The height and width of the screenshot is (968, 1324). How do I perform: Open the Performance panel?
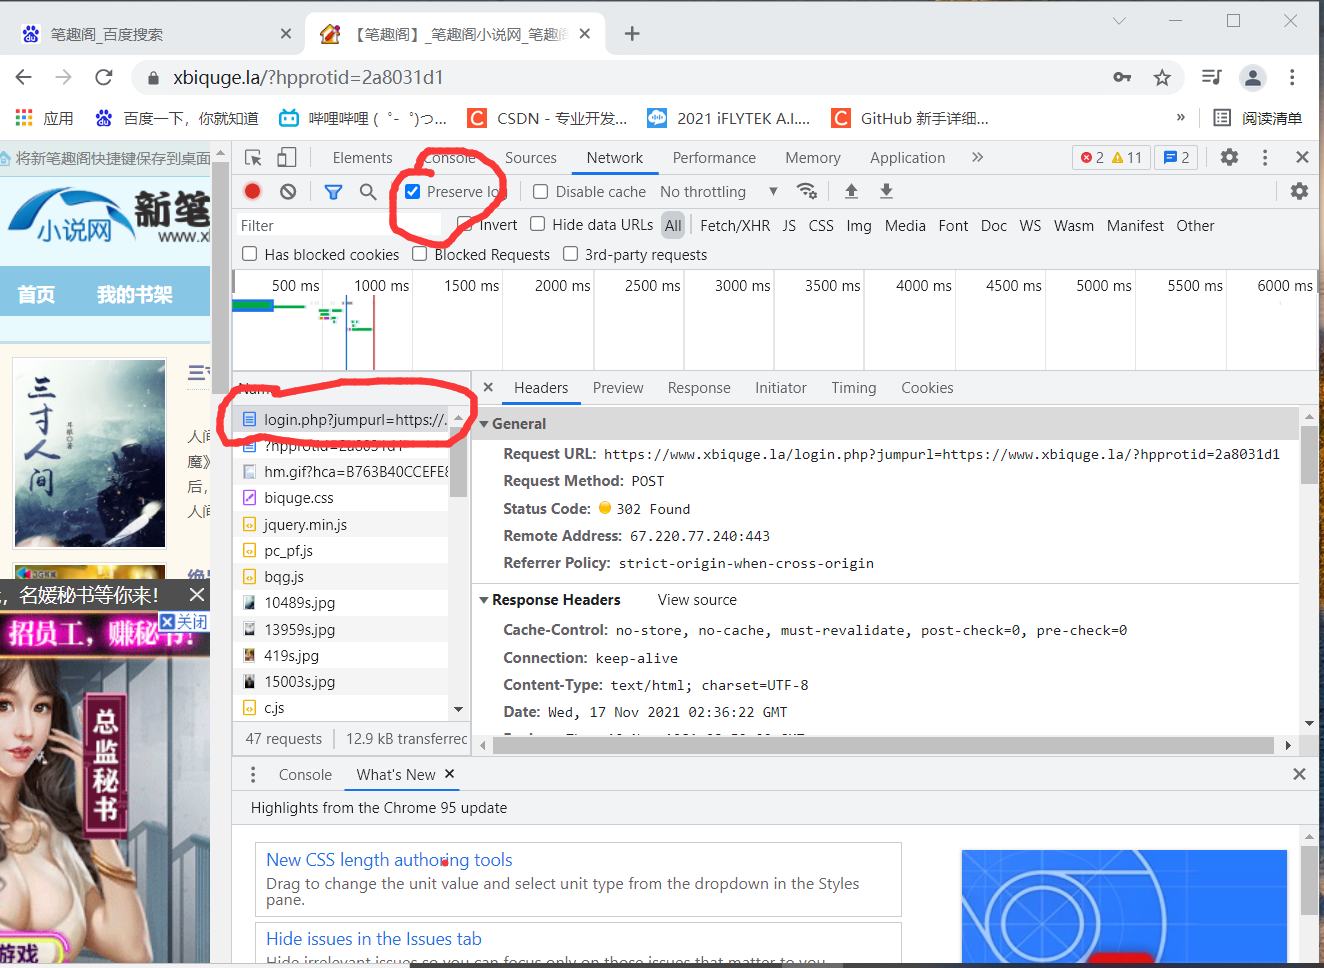pos(714,158)
